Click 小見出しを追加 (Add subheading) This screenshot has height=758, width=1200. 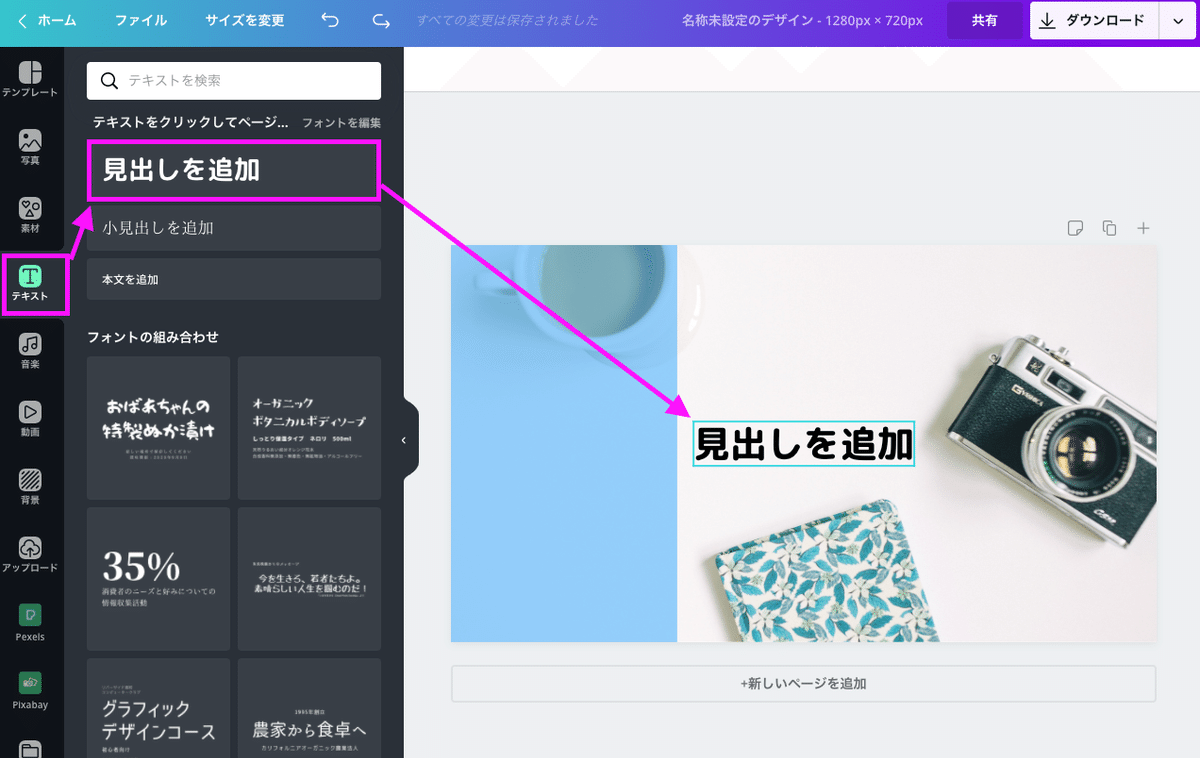234,228
